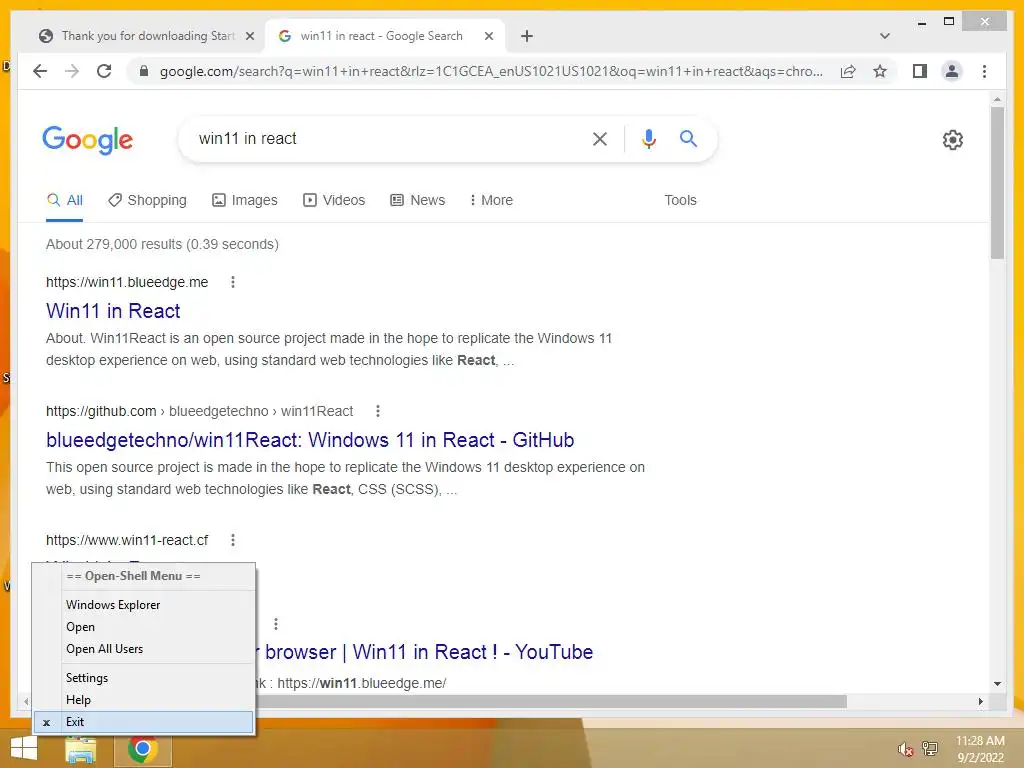Expand the More search filters

coord(491,200)
